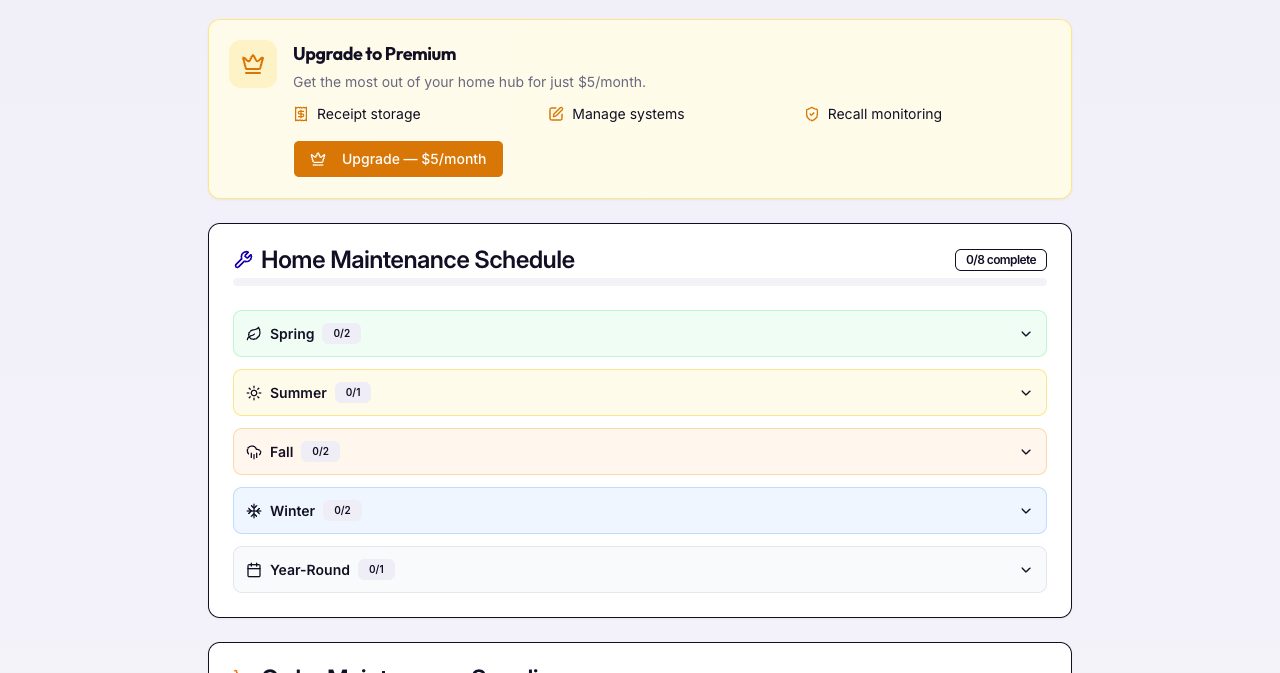
Task: Click the Fall 0/2 count badge
Action: click(321, 452)
